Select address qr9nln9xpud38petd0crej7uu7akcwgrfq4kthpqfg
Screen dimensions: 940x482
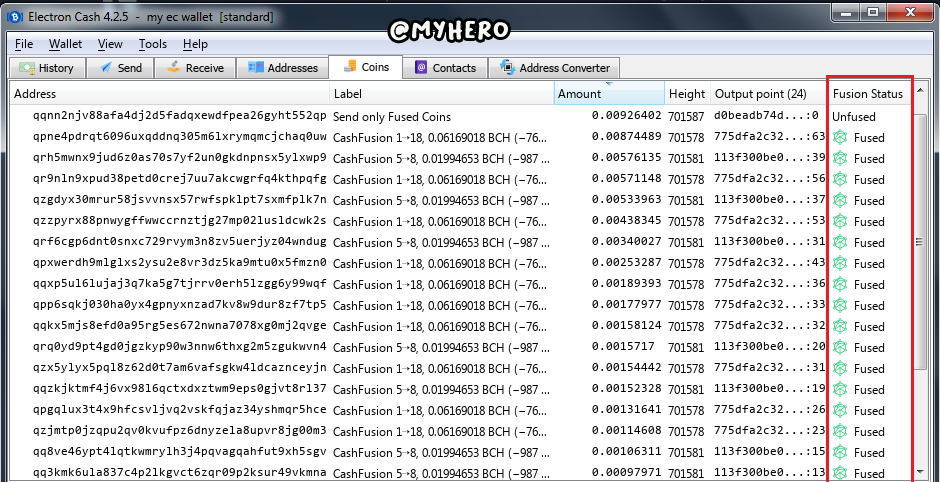[x=180, y=179]
